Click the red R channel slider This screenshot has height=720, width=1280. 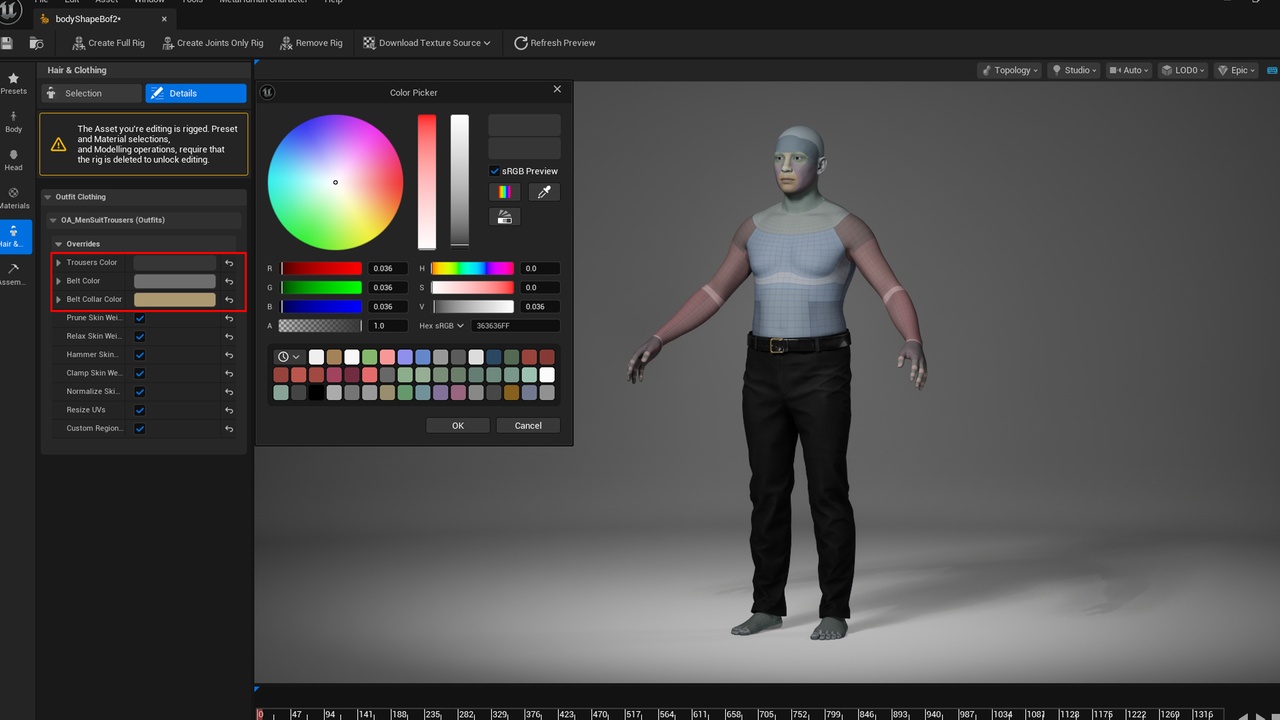pyautogui.click(x=322, y=269)
